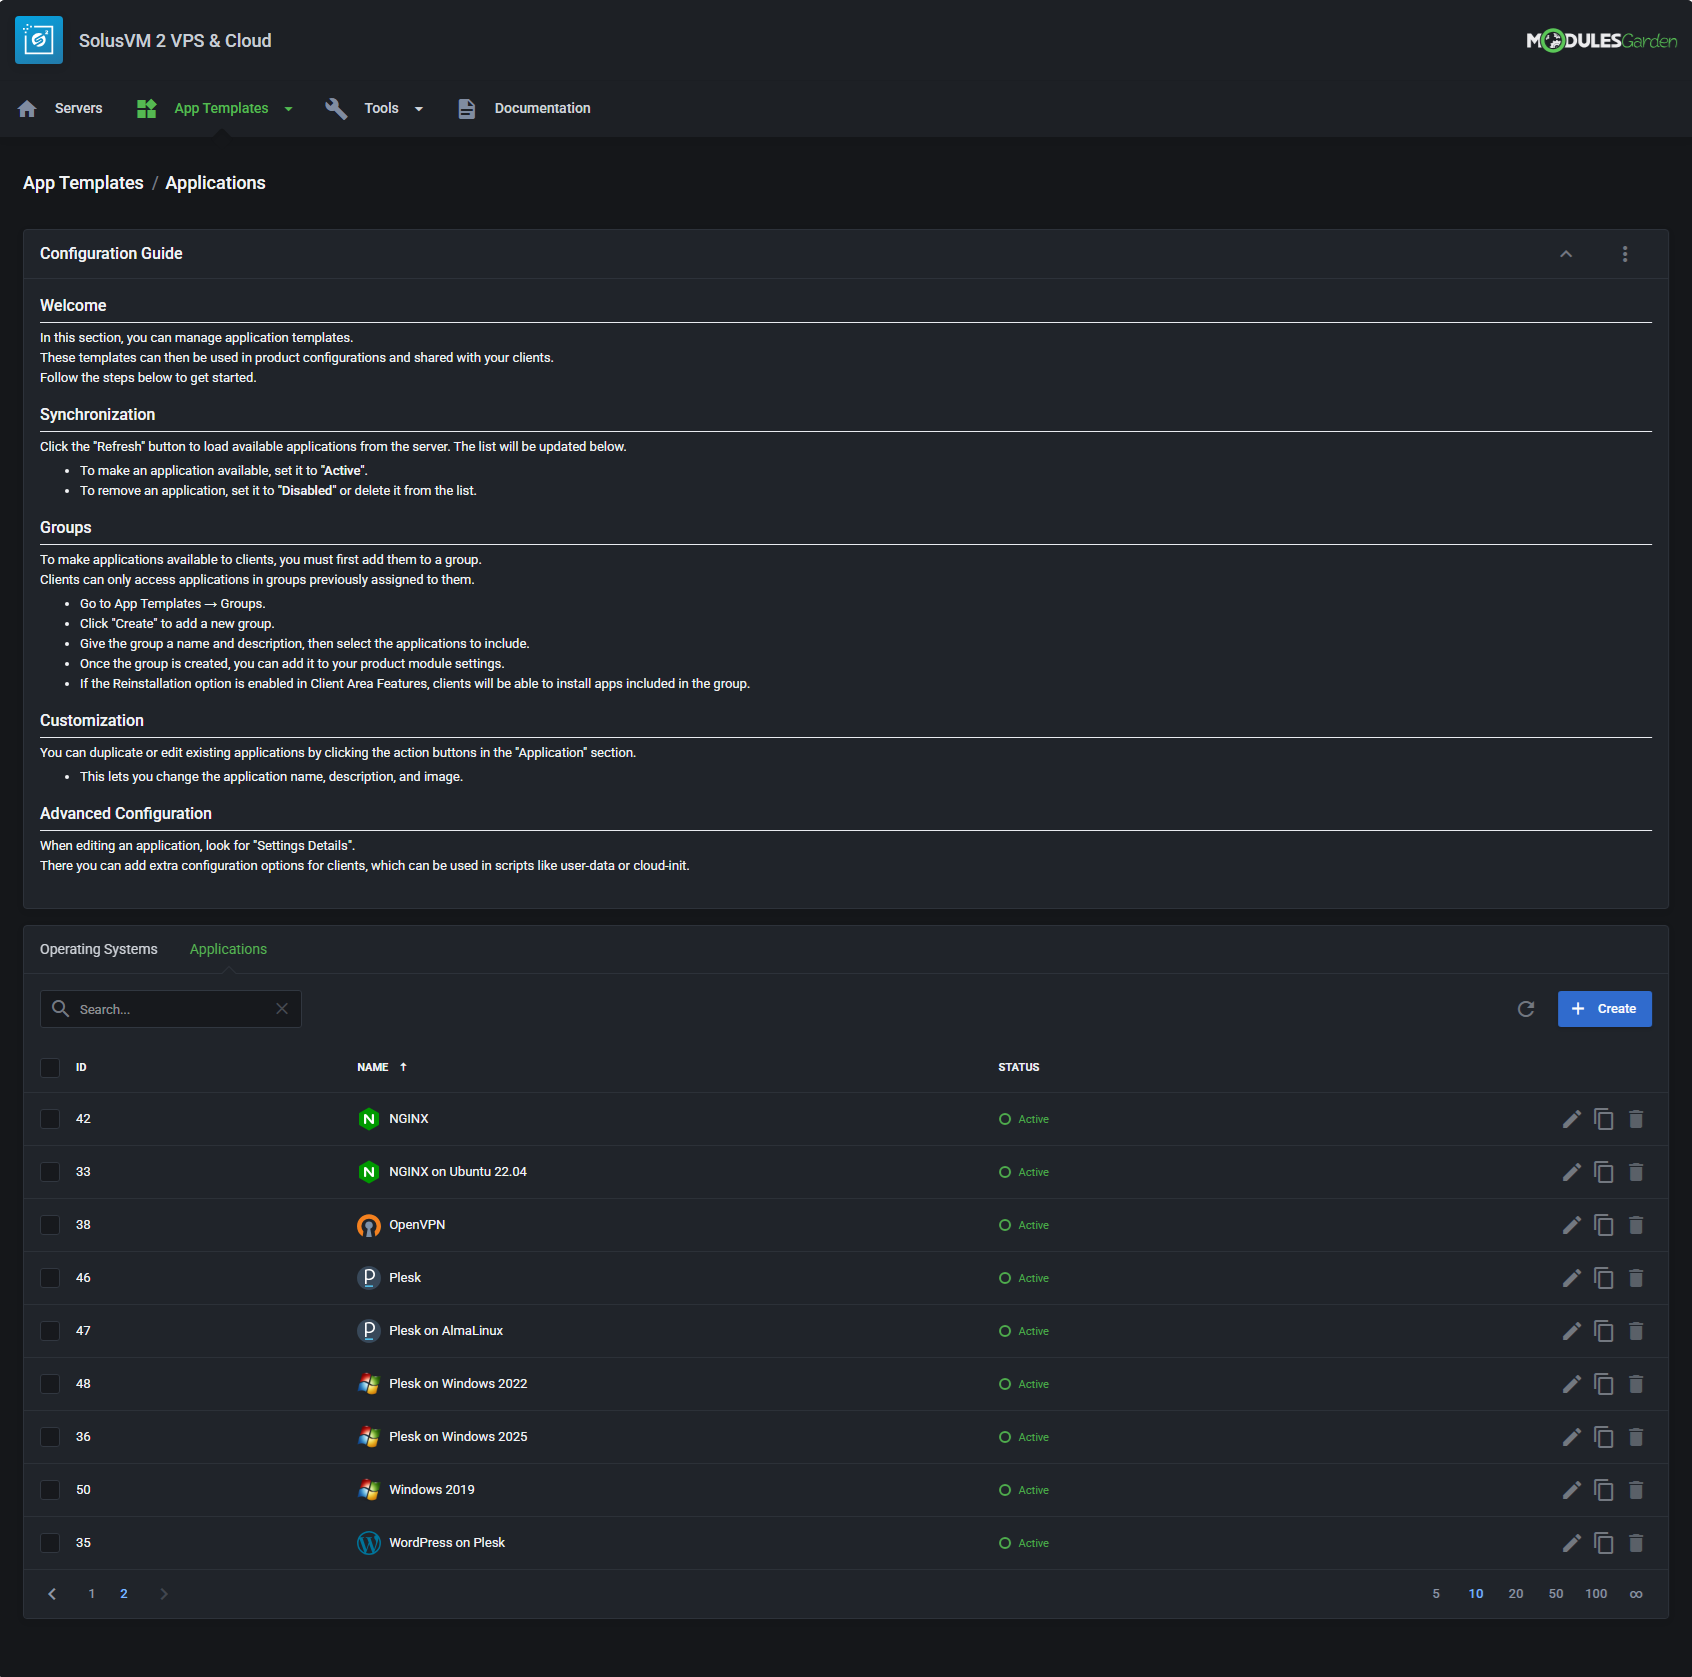Delete the WordPress on Plesk application
The width and height of the screenshot is (1692, 1677).
[x=1636, y=1543]
